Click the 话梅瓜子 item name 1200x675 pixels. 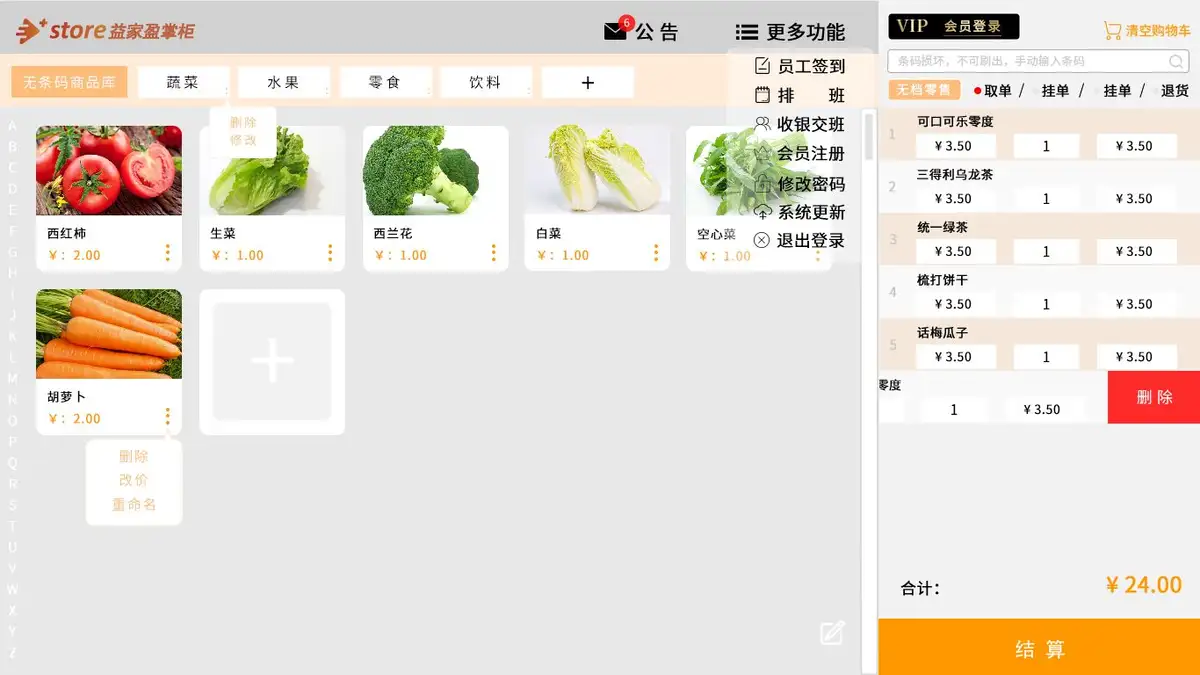(x=942, y=332)
